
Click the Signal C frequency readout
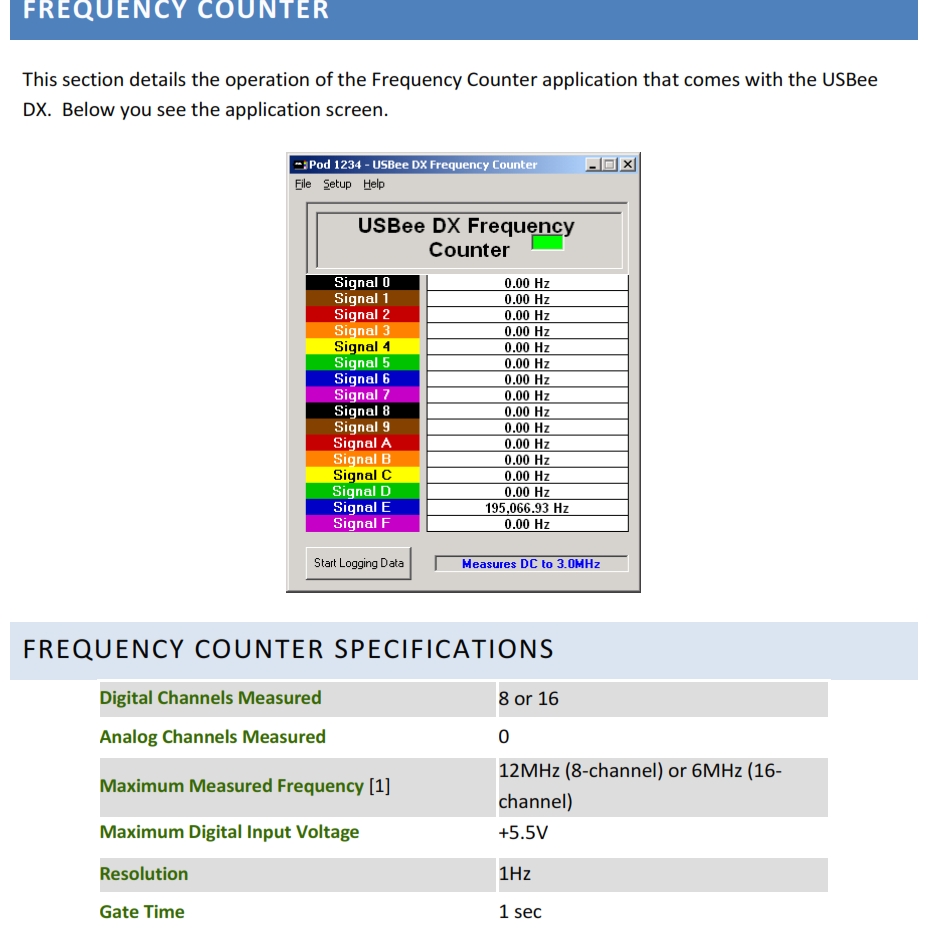click(527, 476)
